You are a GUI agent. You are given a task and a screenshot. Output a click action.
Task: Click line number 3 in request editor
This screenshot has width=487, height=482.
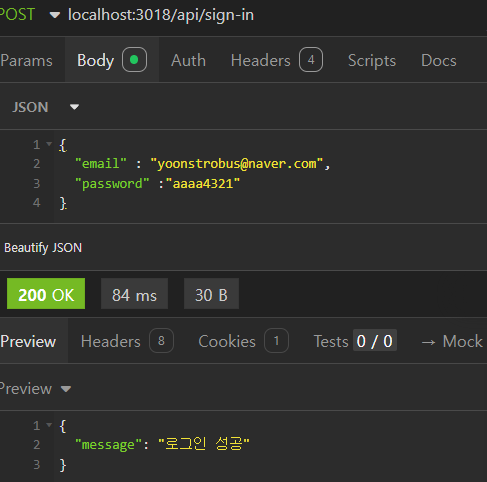point(37,184)
